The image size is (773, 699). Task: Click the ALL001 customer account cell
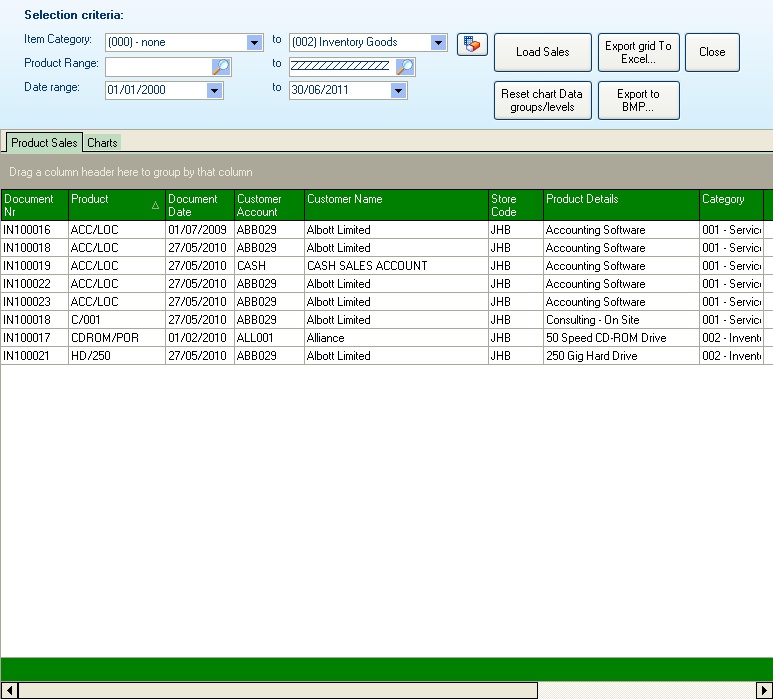pyautogui.click(x=269, y=338)
